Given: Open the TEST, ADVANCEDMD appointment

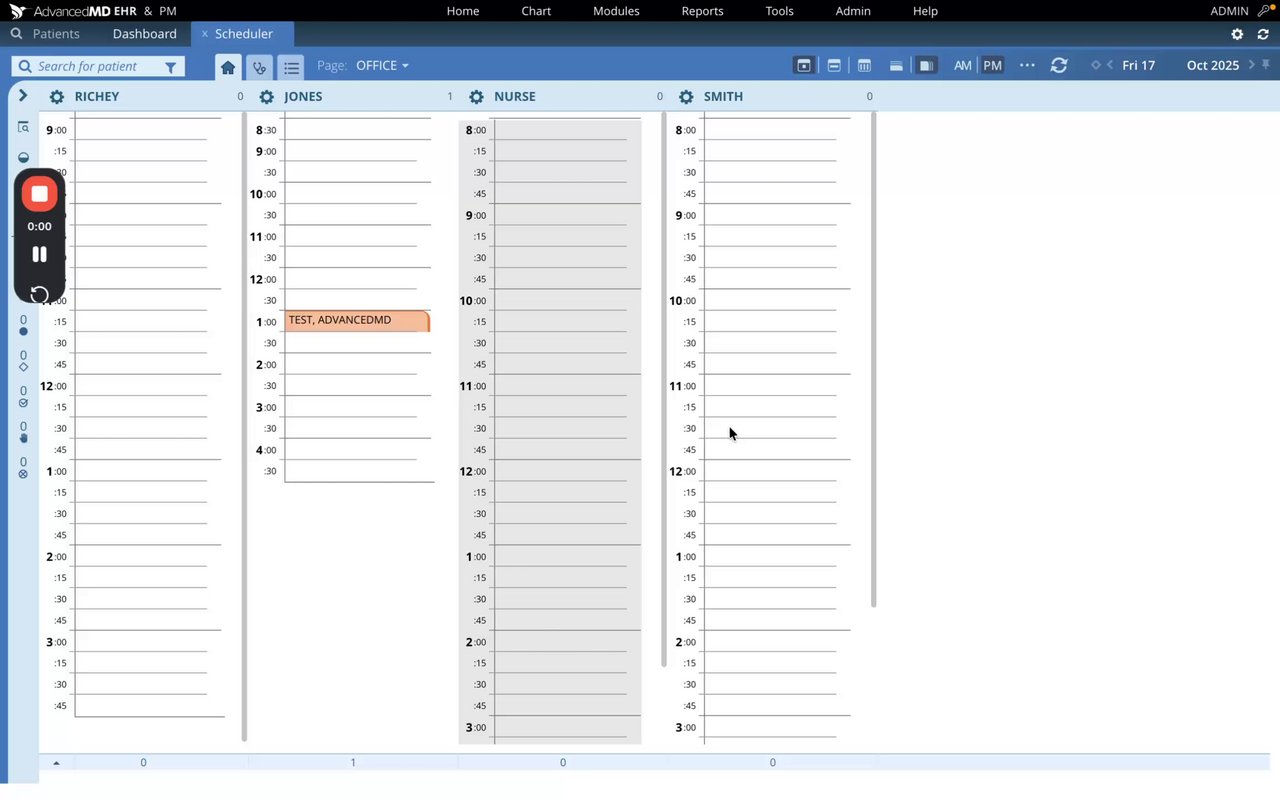Looking at the screenshot, I should click(357, 321).
